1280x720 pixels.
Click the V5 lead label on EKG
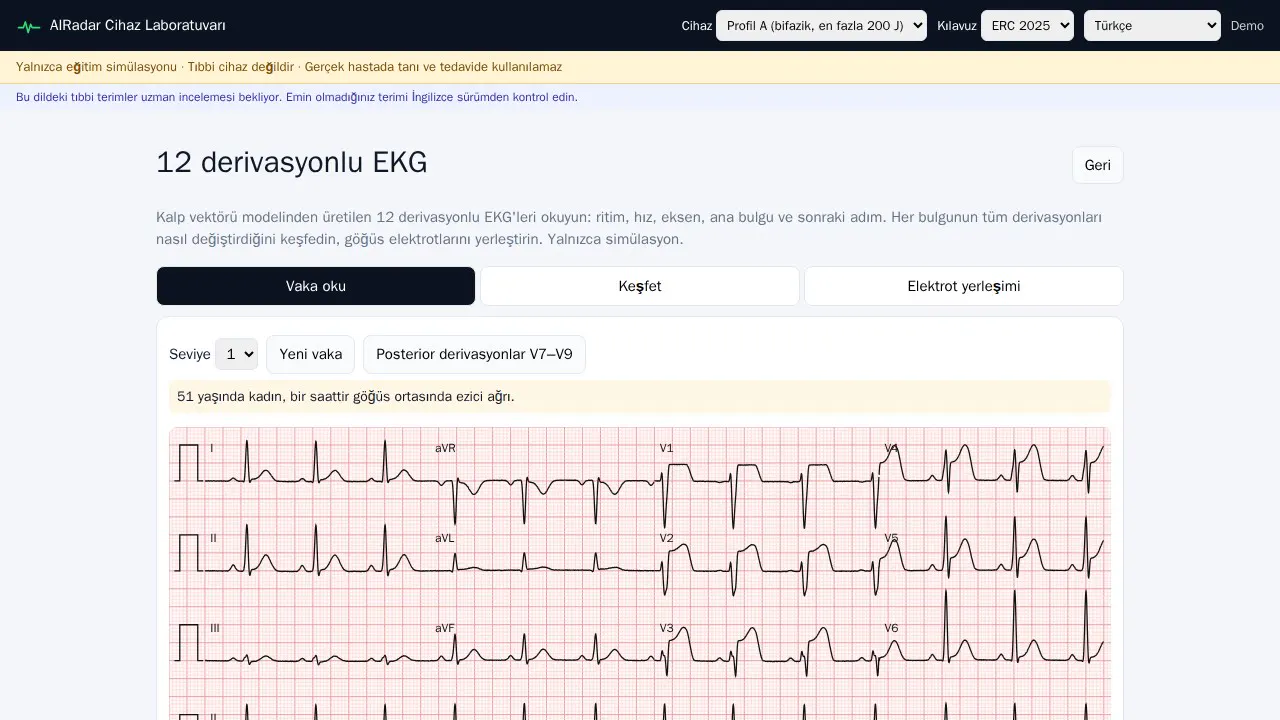tap(891, 538)
